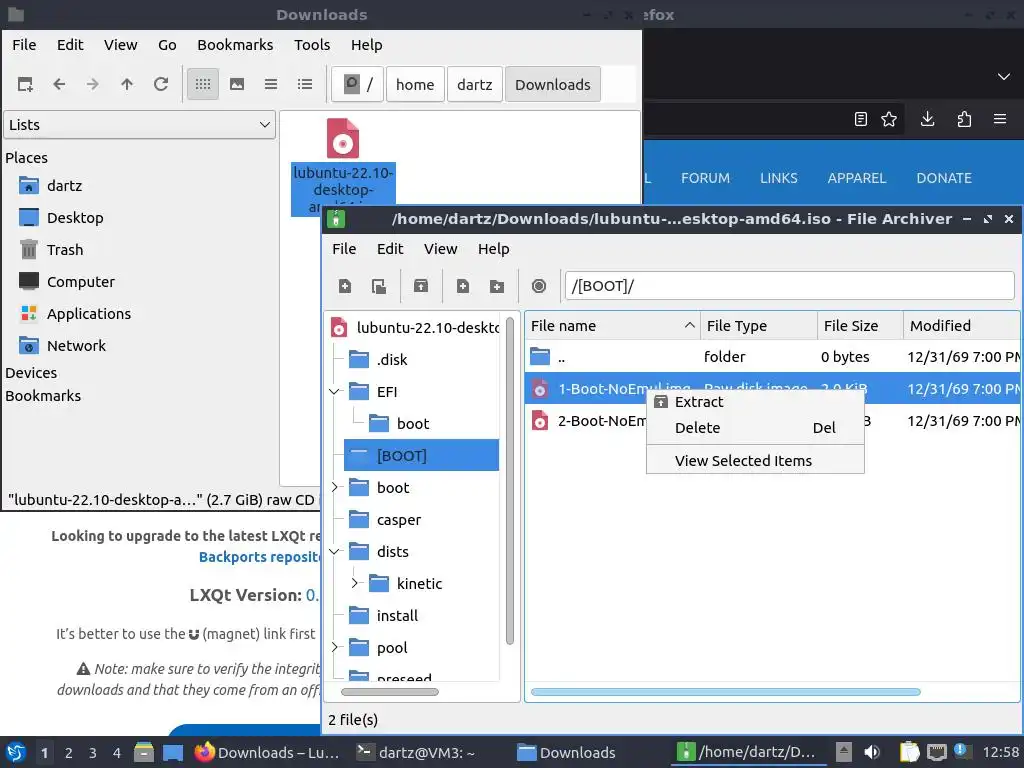
Task: Go forward in Downloads file manager
Action: 93,84
